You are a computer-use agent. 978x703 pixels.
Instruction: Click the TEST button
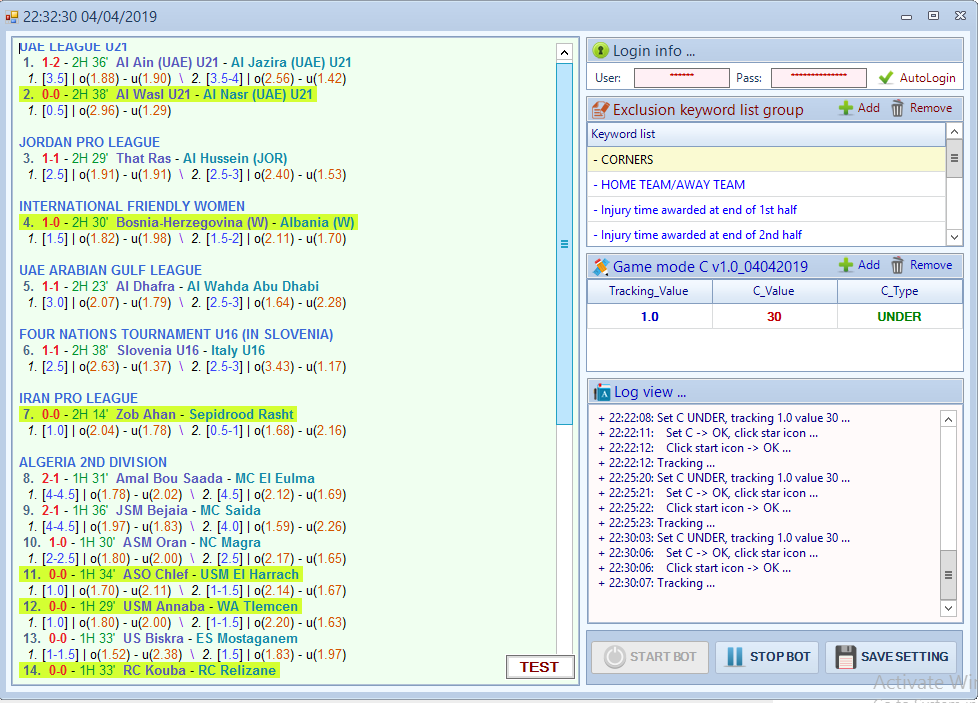point(539,667)
